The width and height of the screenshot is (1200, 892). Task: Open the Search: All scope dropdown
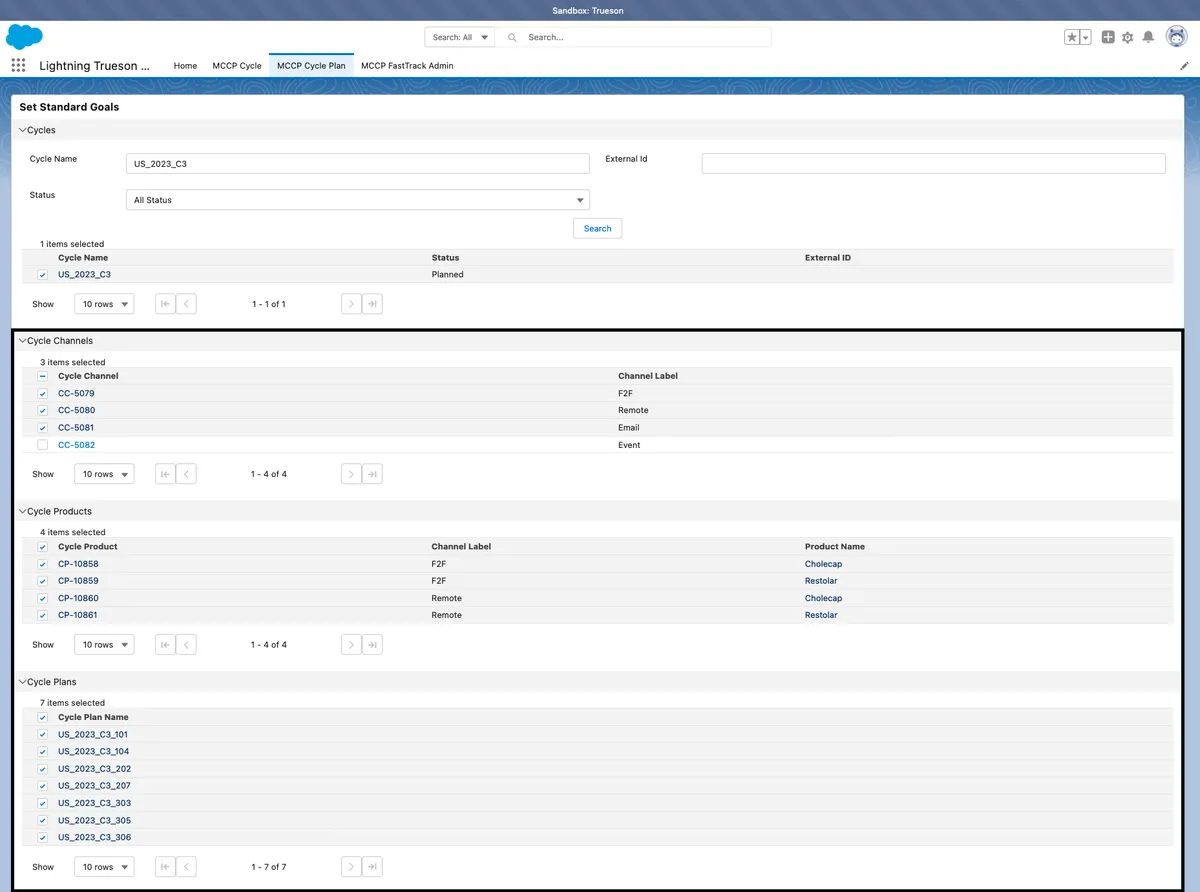(x=460, y=37)
